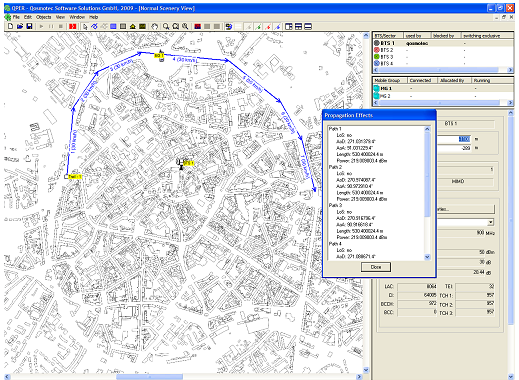Click the highlighted 1800 input field
Screen dimensions: 519x380
click(454, 139)
